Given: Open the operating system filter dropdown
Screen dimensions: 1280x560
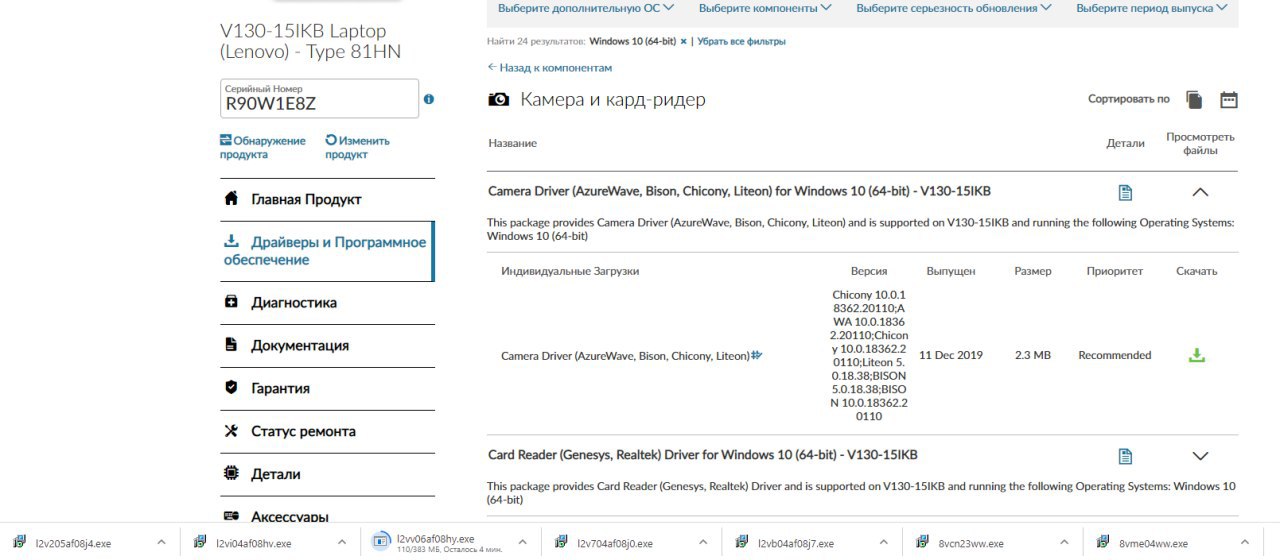Looking at the screenshot, I should point(586,8).
